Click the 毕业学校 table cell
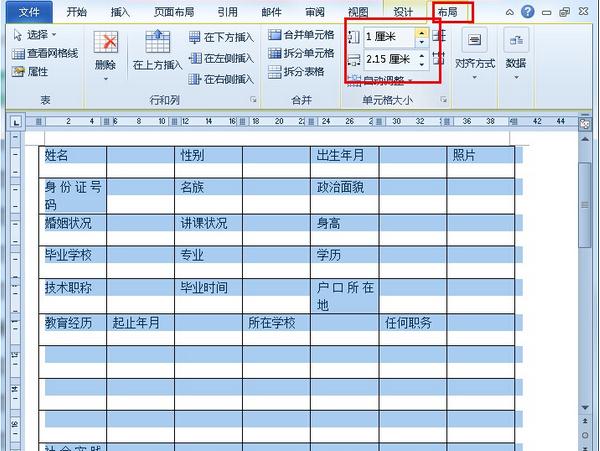Screen dimensions: 600x451 73,262
